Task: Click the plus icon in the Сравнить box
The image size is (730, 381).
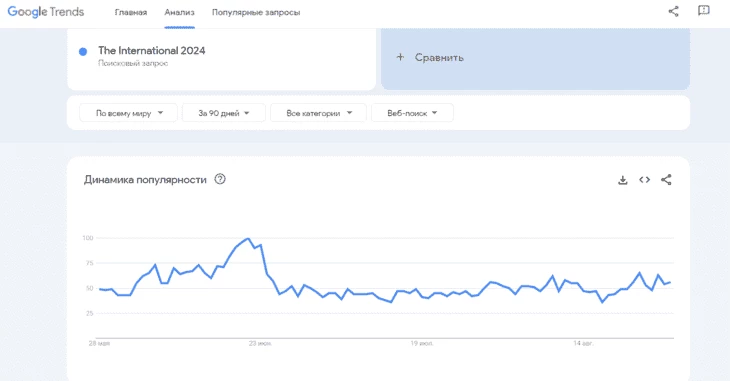Action: pos(400,57)
